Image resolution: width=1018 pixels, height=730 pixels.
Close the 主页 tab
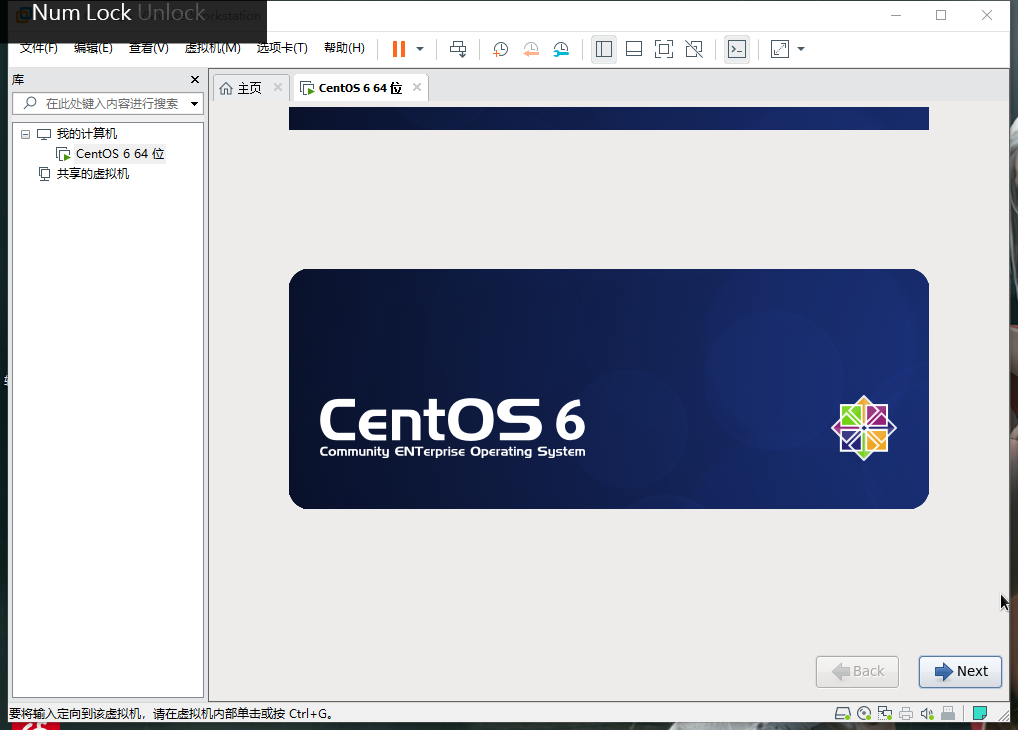click(x=278, y=87)
